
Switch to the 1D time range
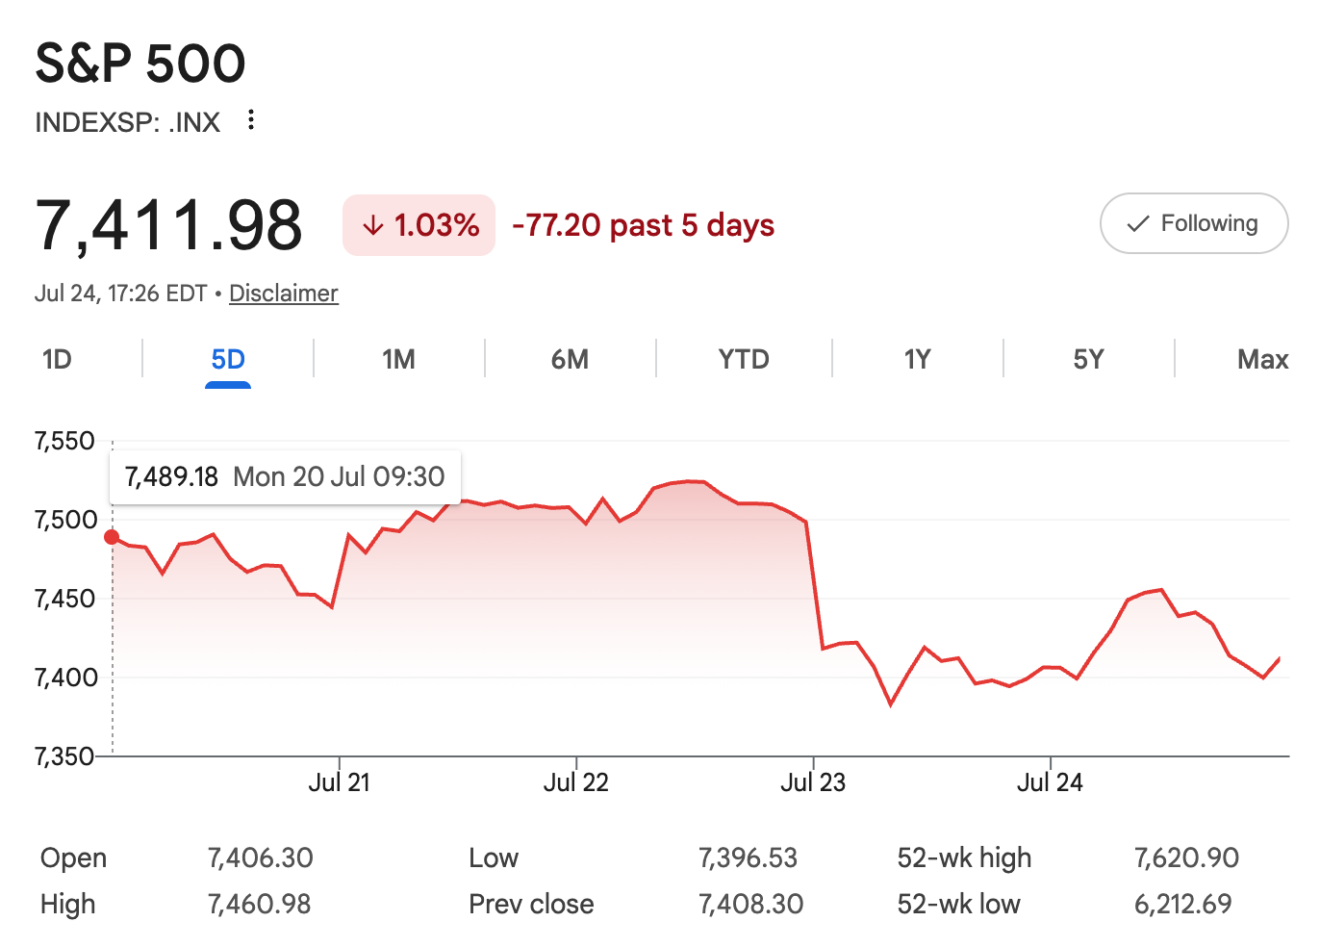click(57, 359)
